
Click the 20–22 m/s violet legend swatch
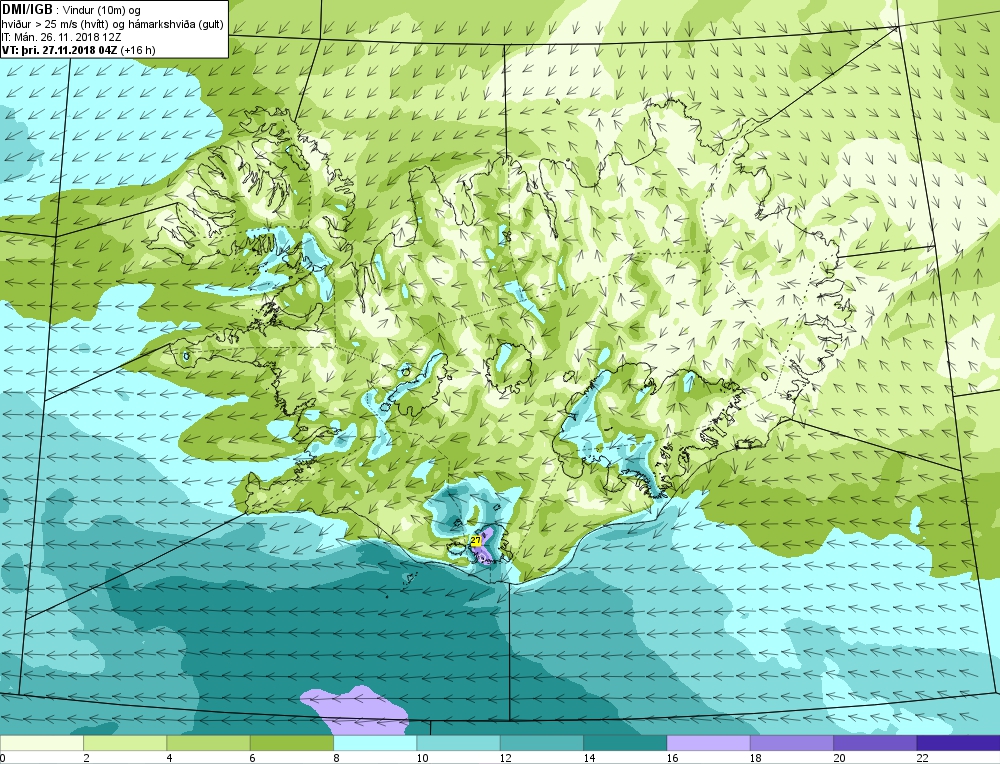coord(875,743)
